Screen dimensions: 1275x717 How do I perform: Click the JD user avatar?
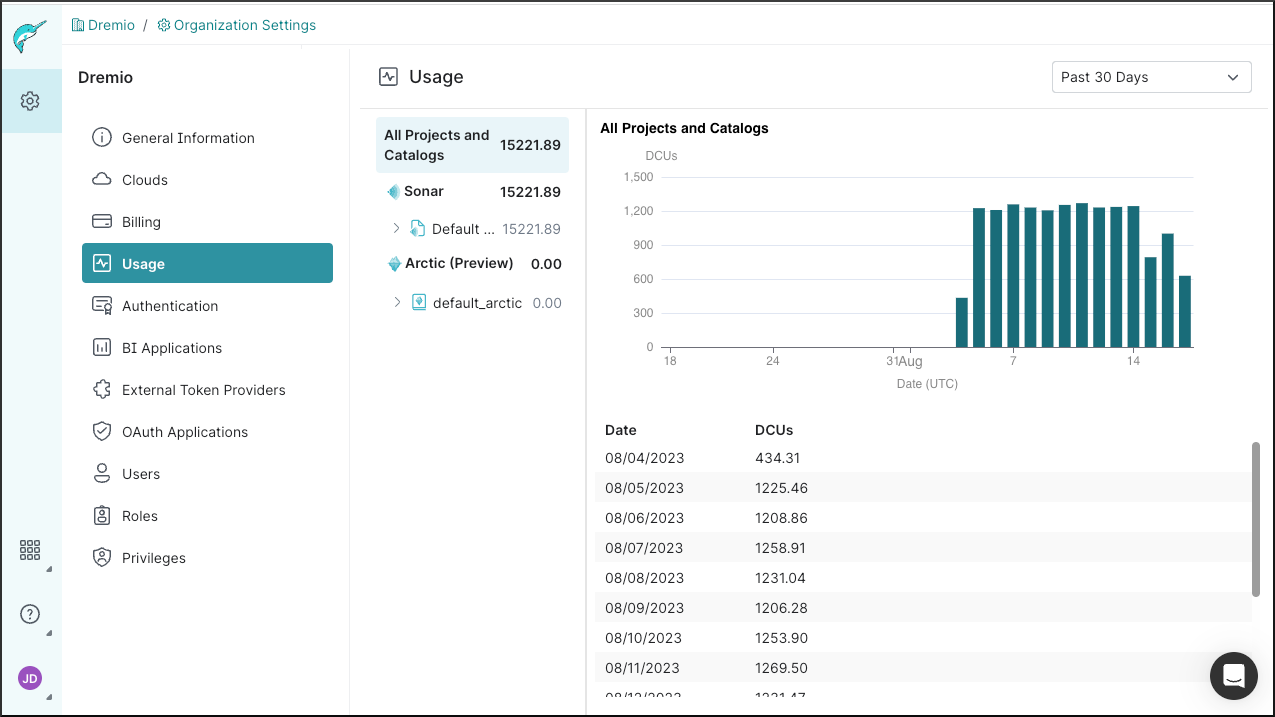[30, 679]
